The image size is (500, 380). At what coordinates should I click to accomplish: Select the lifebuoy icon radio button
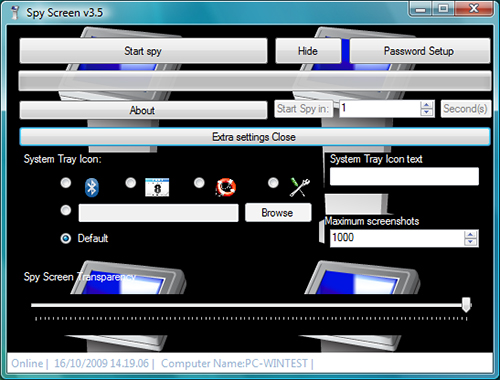199,183
